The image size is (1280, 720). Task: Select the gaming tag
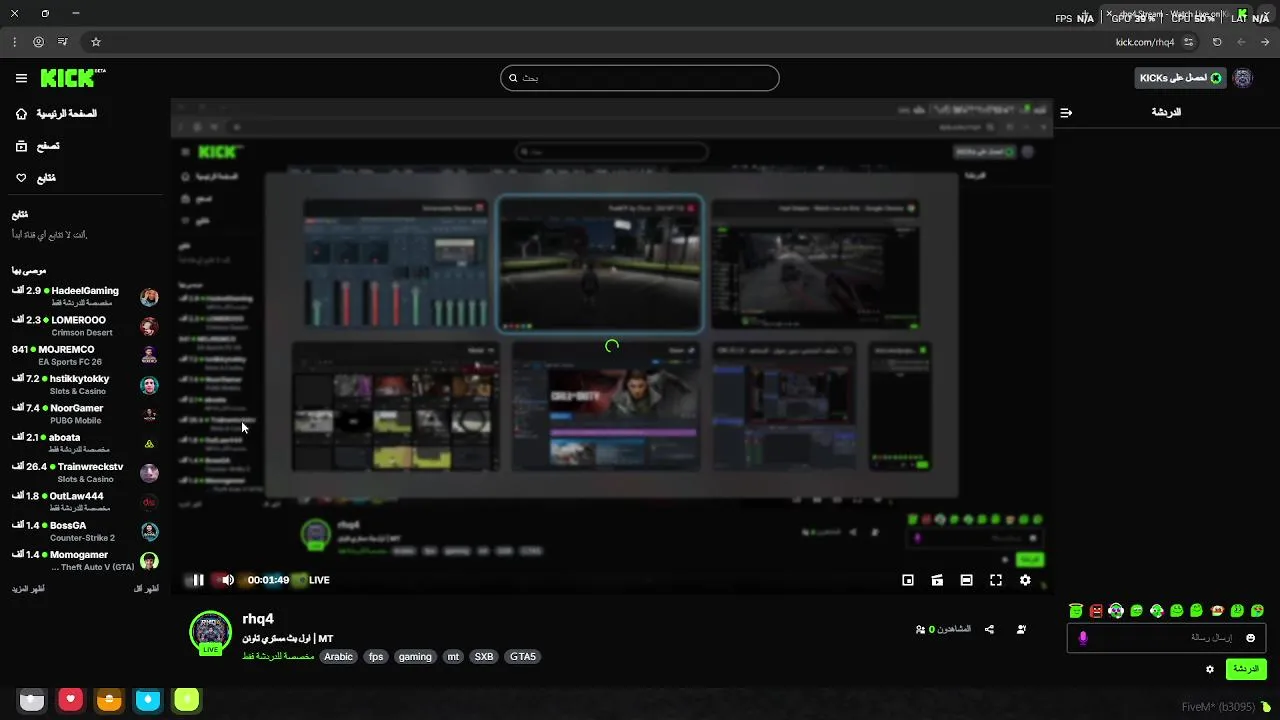point(415,657)
